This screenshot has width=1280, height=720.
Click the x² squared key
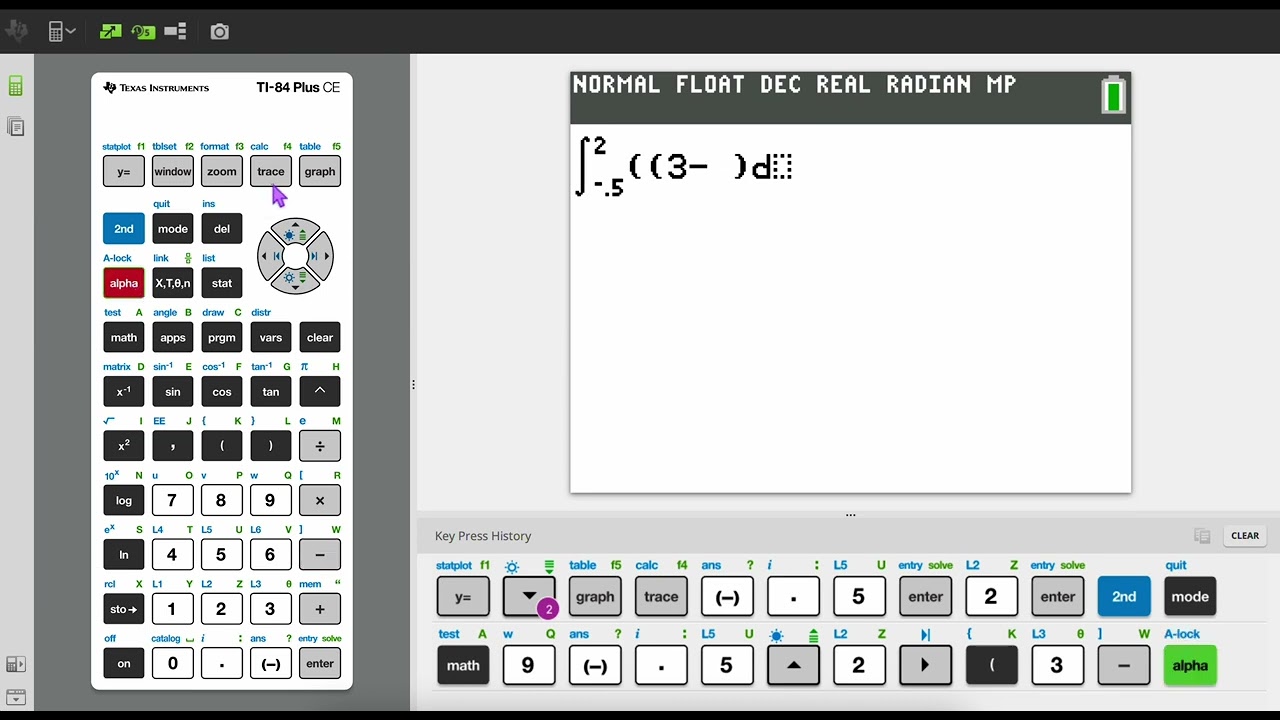(124, 446)
